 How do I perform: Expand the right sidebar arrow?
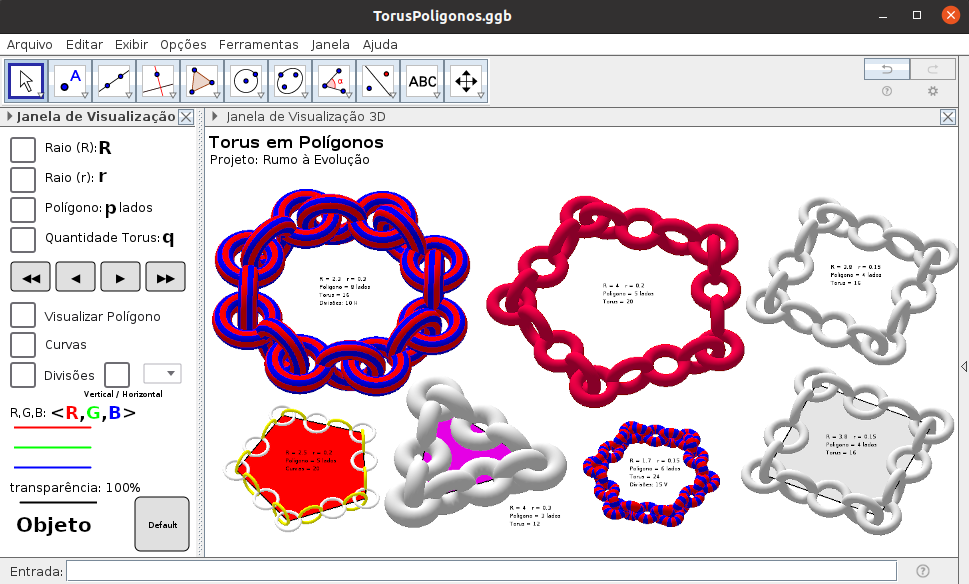click(x=963, y=367)
